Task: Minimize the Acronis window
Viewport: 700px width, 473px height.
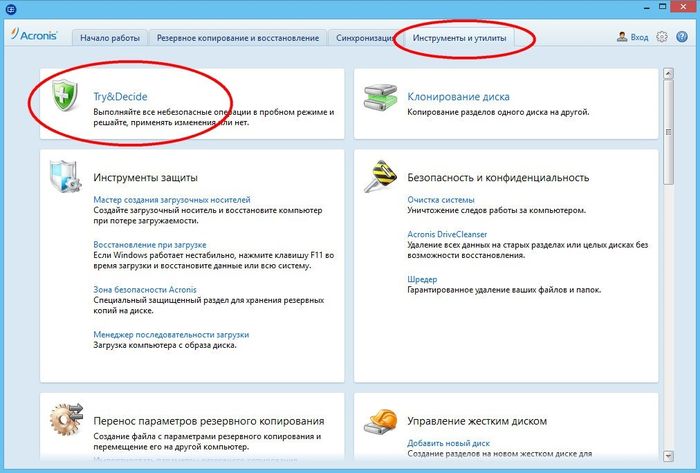Action: (x=647, y=7)
